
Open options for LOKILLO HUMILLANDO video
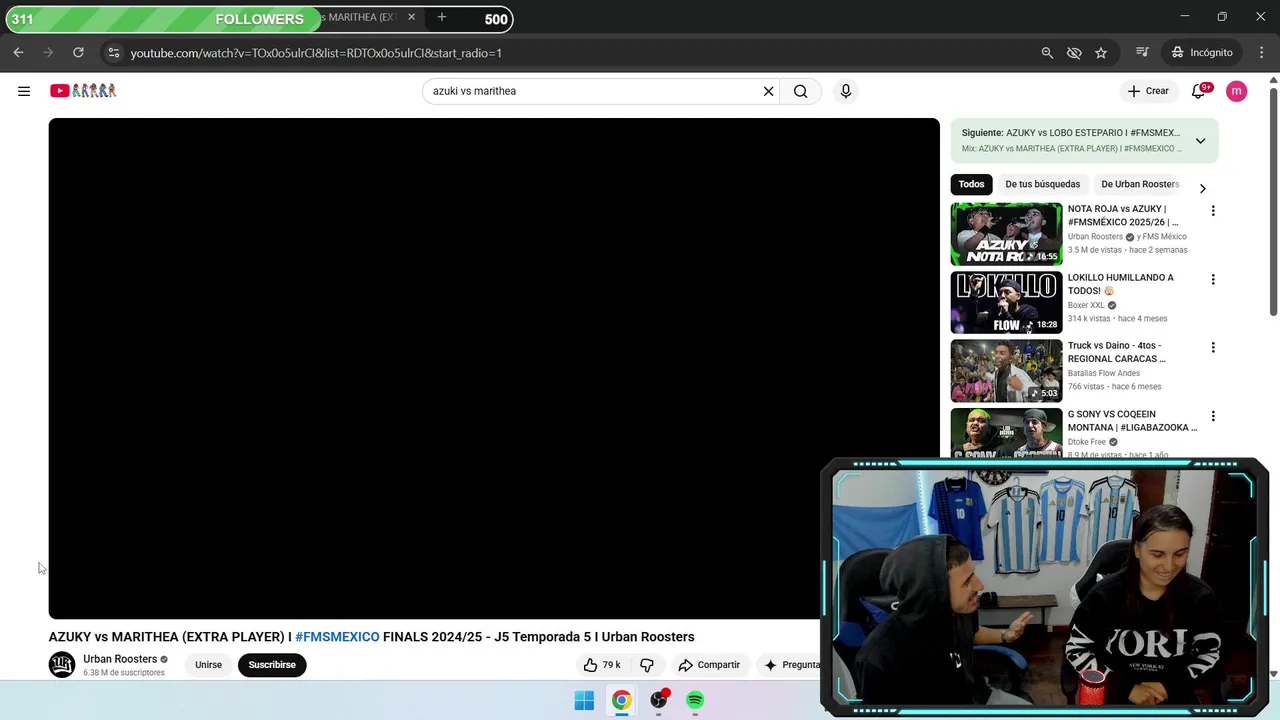pos(1213,279)
